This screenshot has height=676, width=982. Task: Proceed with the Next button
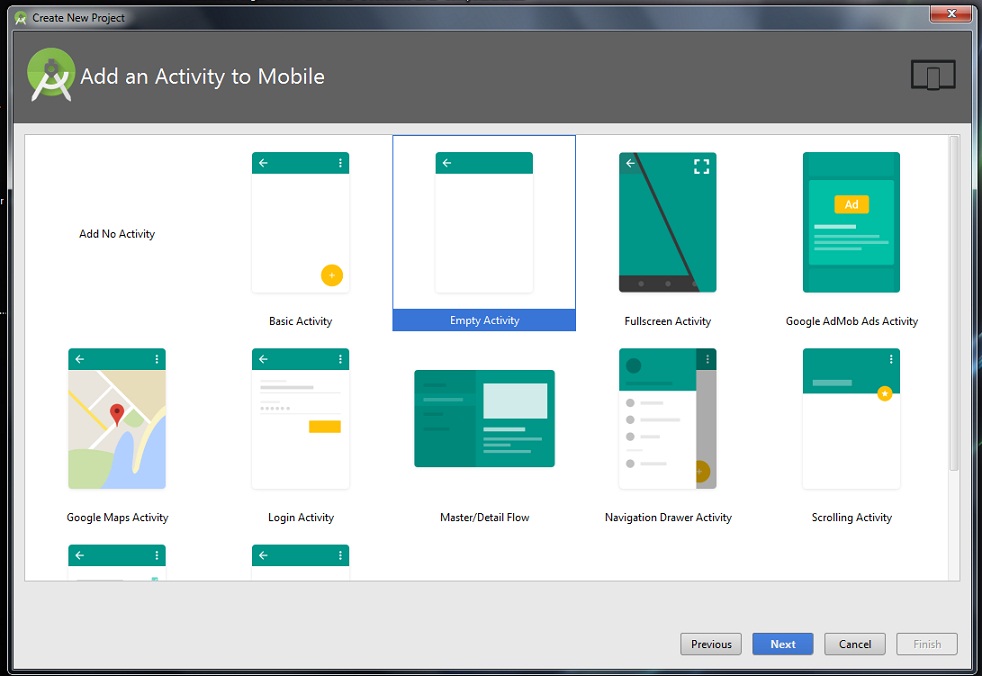pyautogui.click(x=783, y=644)
